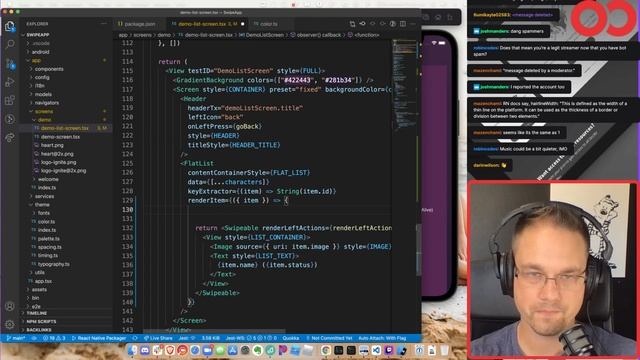This screenshot has width=640, height=360.
Task: Collapse the app folder
Action: click(x=36, y=60)
